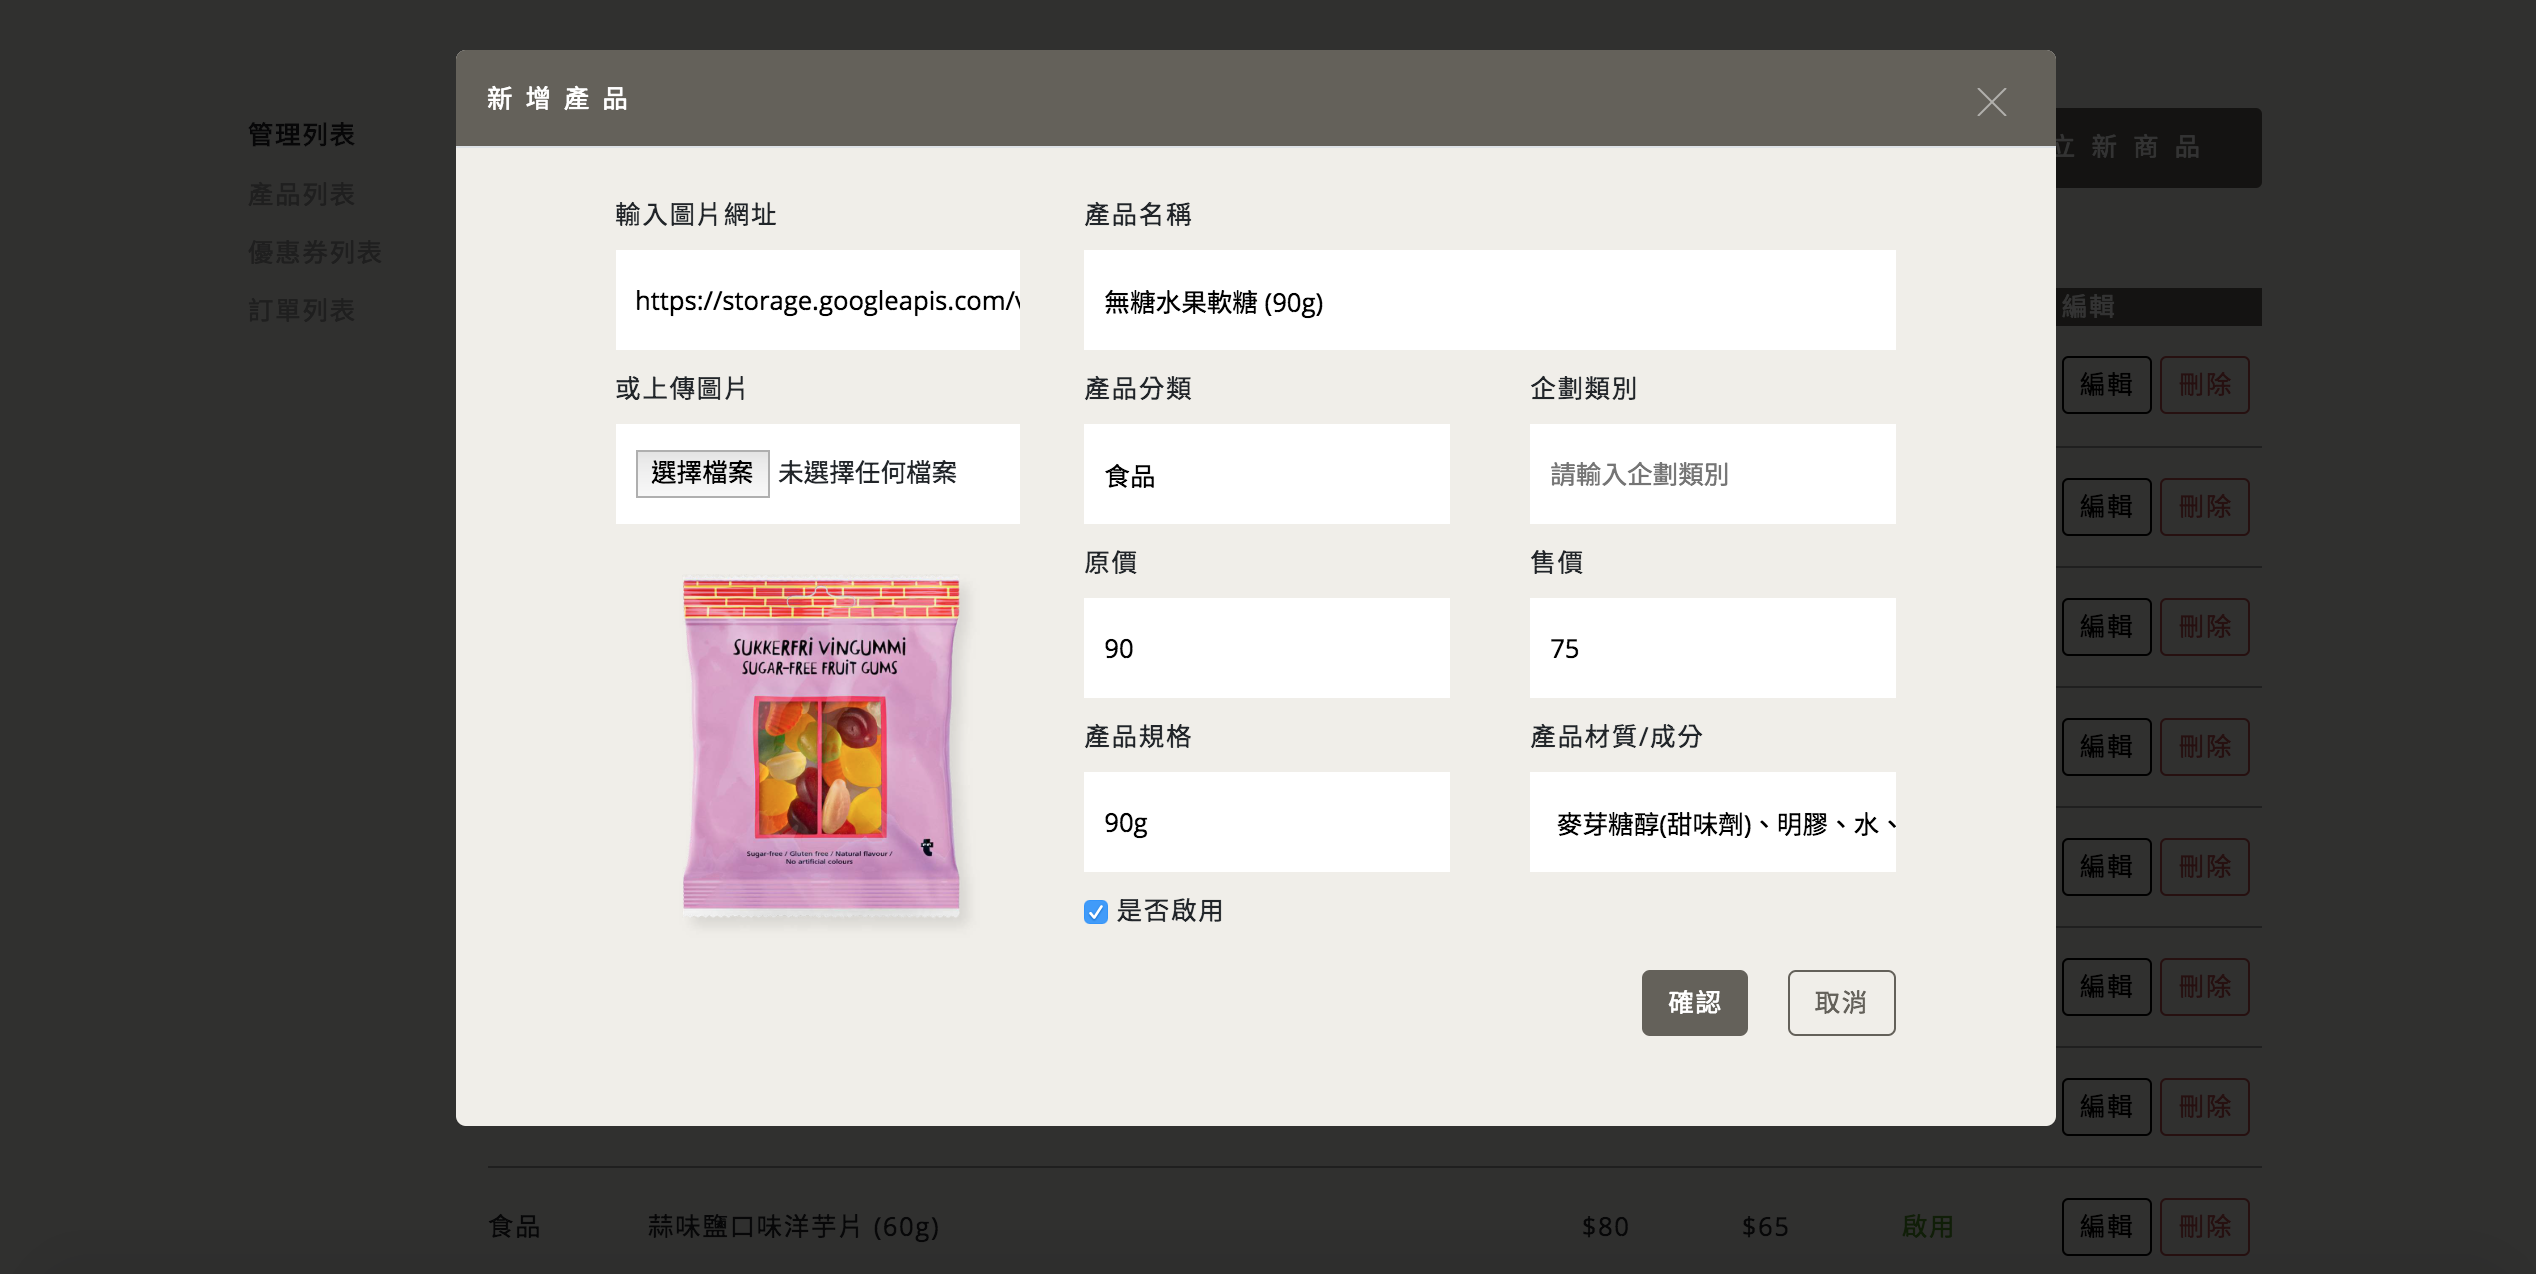Close the 新增產品 dialog with X icon
Viewport: 2536px width, 1274px height.
(x=1991, y=102)
